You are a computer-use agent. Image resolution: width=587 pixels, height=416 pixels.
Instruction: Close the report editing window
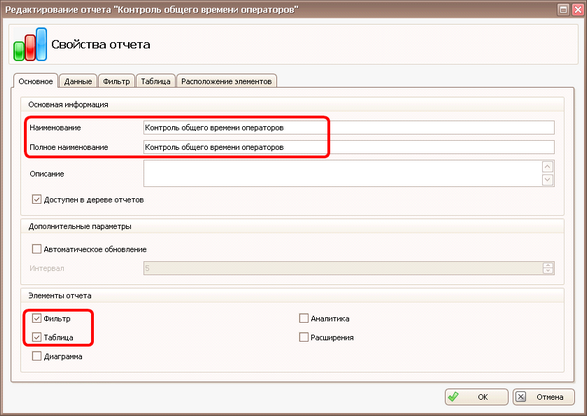[578, 9]
